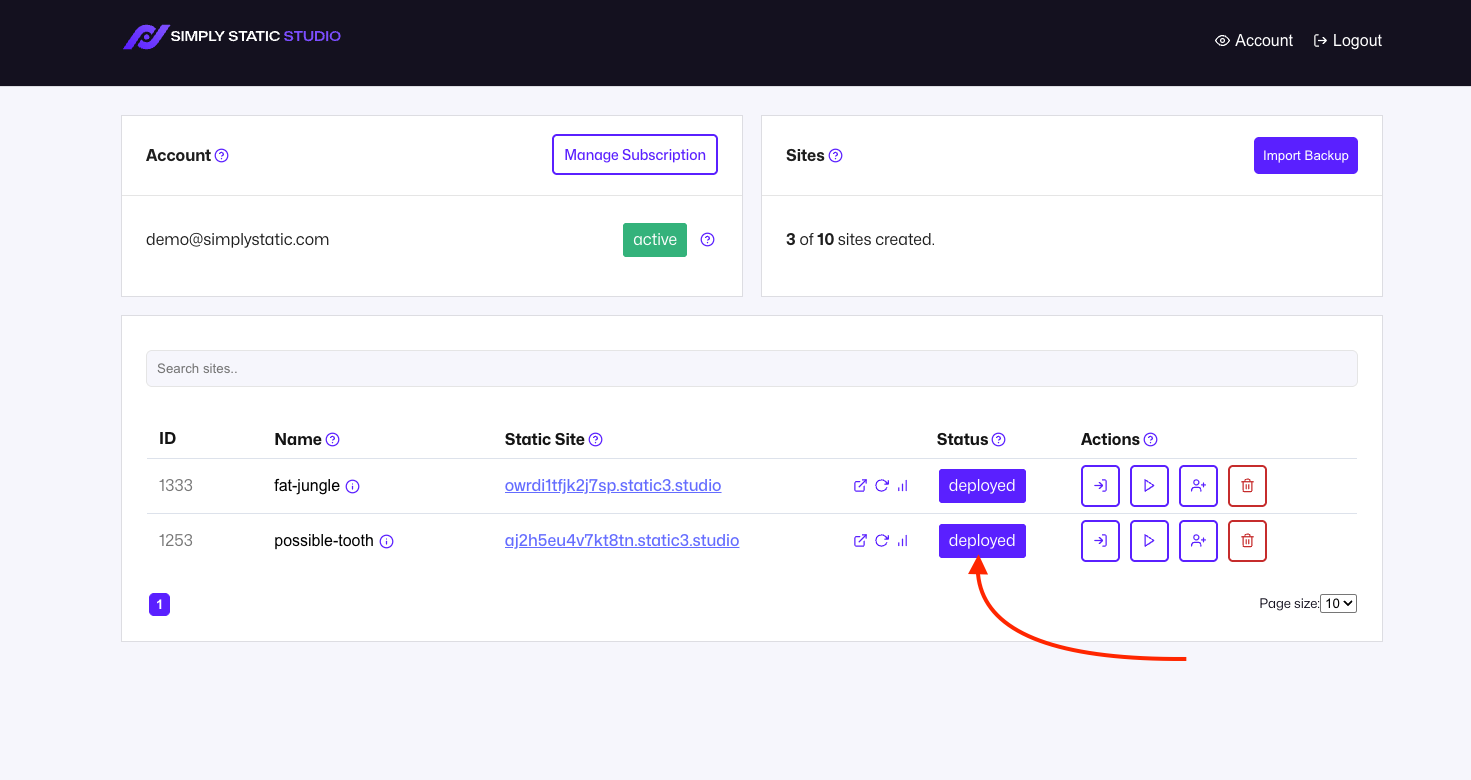Click '3 of 10 sites created' text
Screen dimensions: 1471x780
(x=861, y=240)
